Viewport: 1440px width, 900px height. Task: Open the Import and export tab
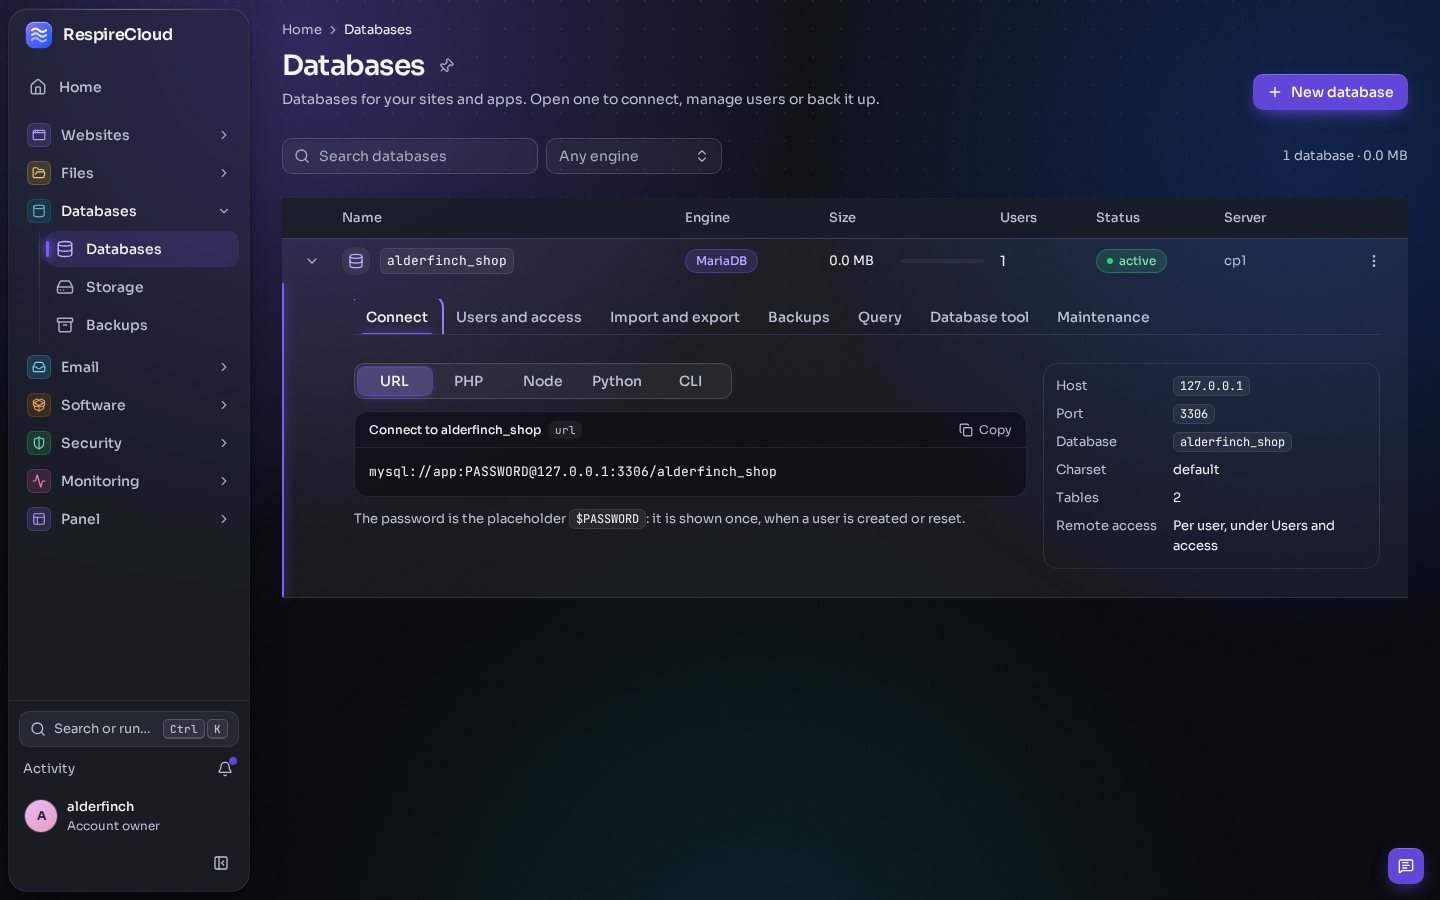coord(675,317)
